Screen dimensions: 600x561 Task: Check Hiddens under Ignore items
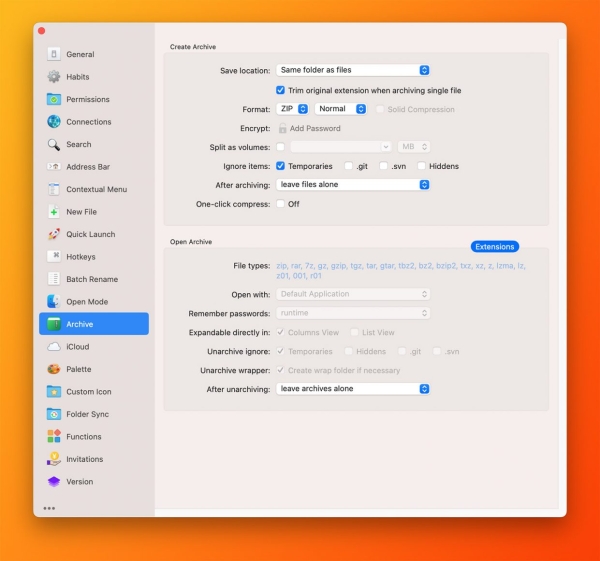pos(421,166)
